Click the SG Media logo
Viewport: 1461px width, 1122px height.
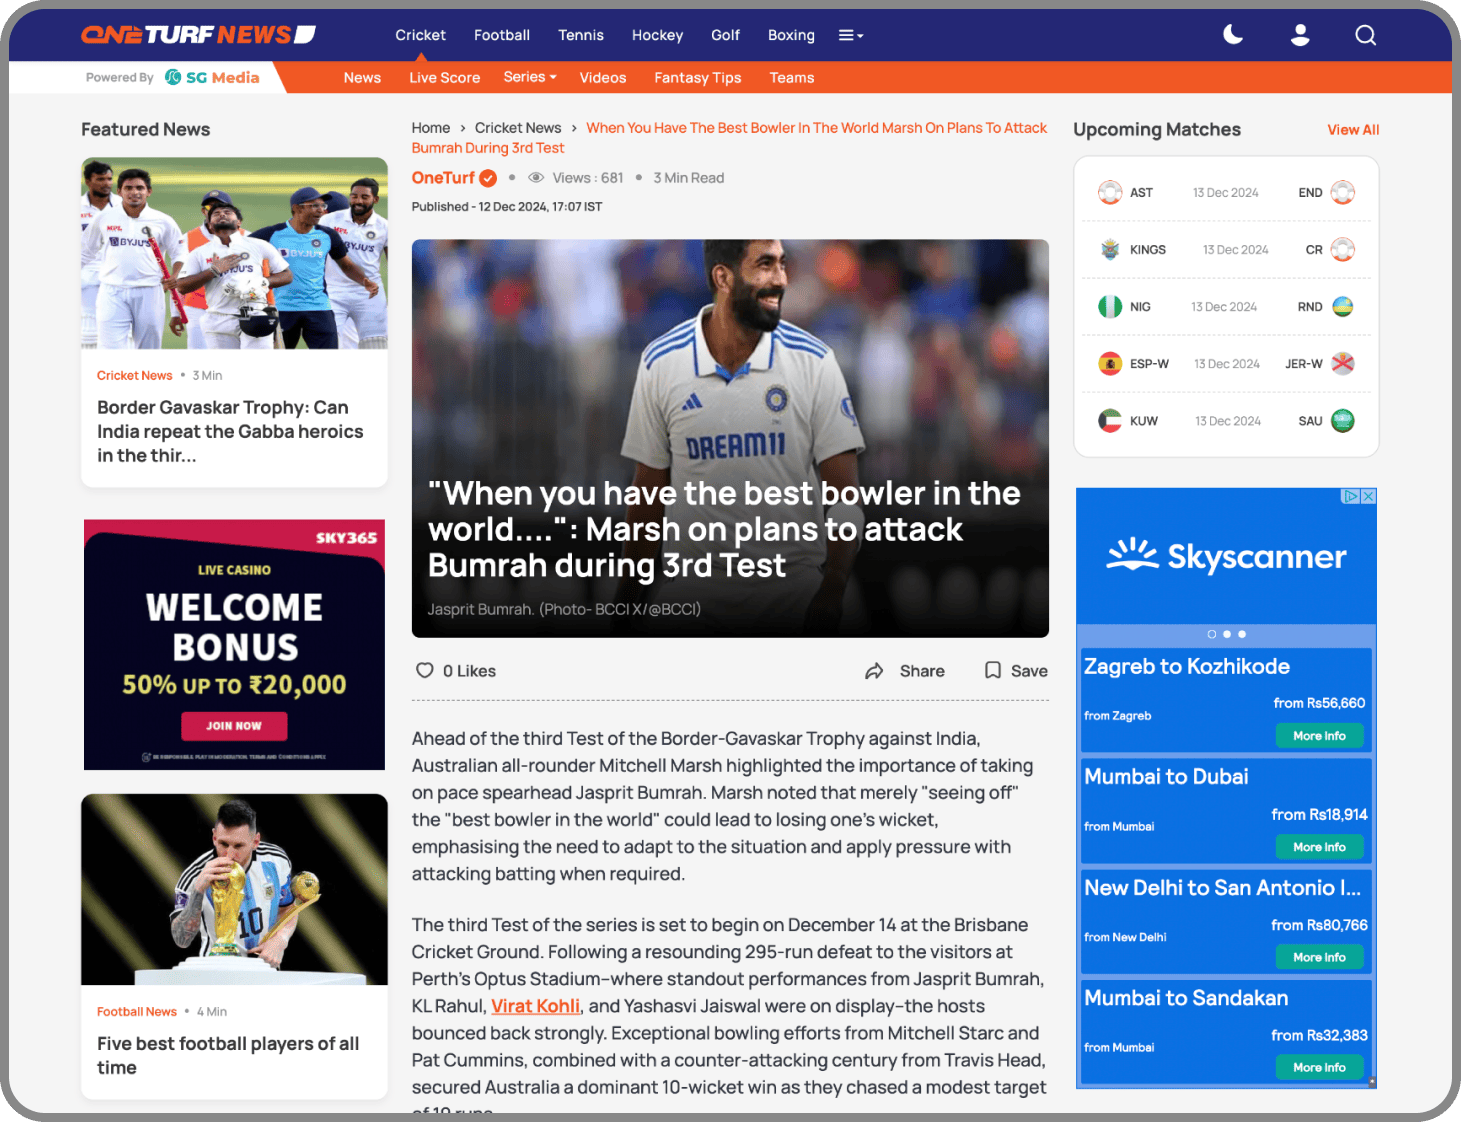tap(212, 77)
